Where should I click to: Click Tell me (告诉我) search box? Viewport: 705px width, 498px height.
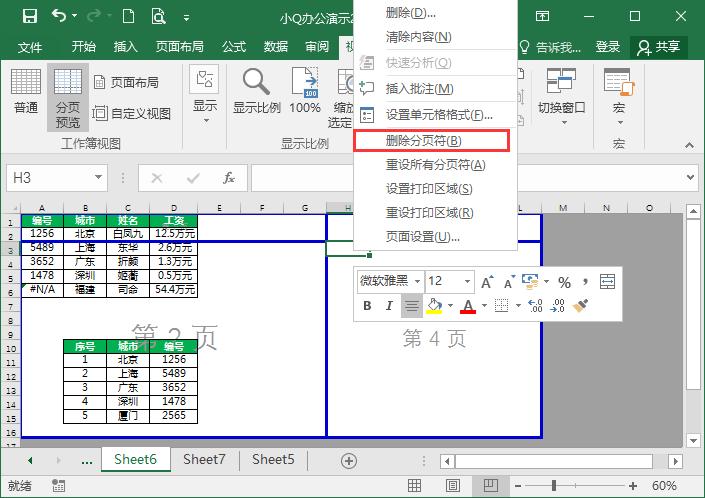click(x=550, y=47)
